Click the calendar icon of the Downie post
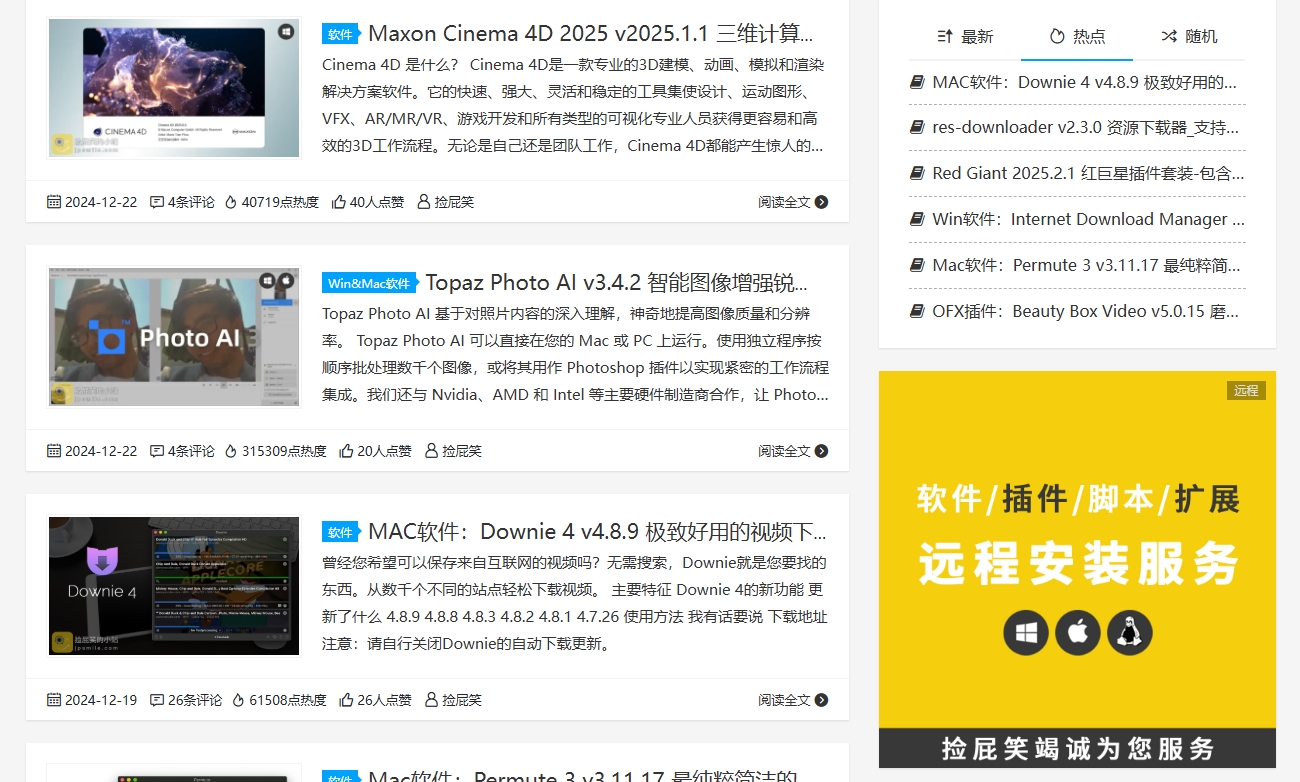Viewport: 1300px width, 782px height. 54,700
